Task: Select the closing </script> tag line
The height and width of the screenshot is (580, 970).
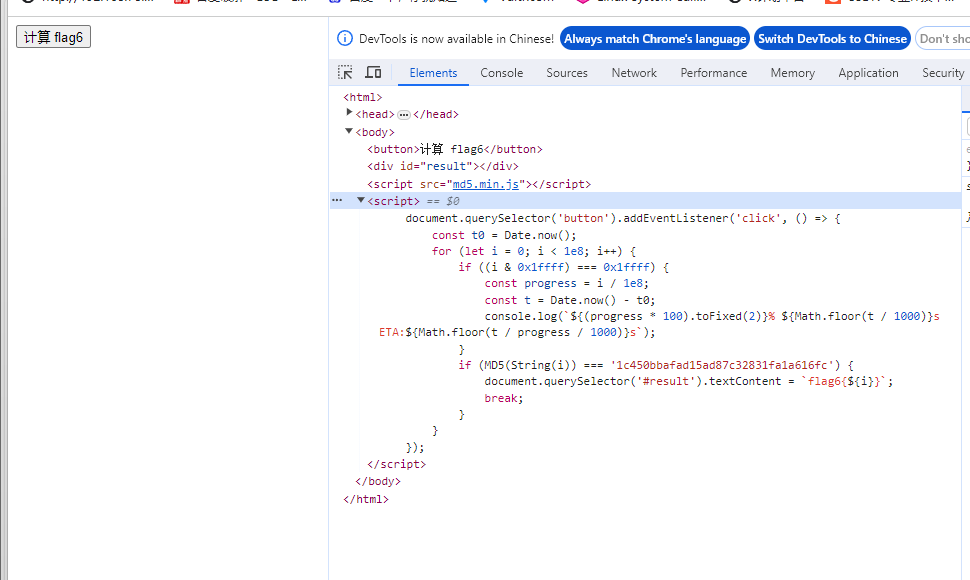Action: click(397, 464)
